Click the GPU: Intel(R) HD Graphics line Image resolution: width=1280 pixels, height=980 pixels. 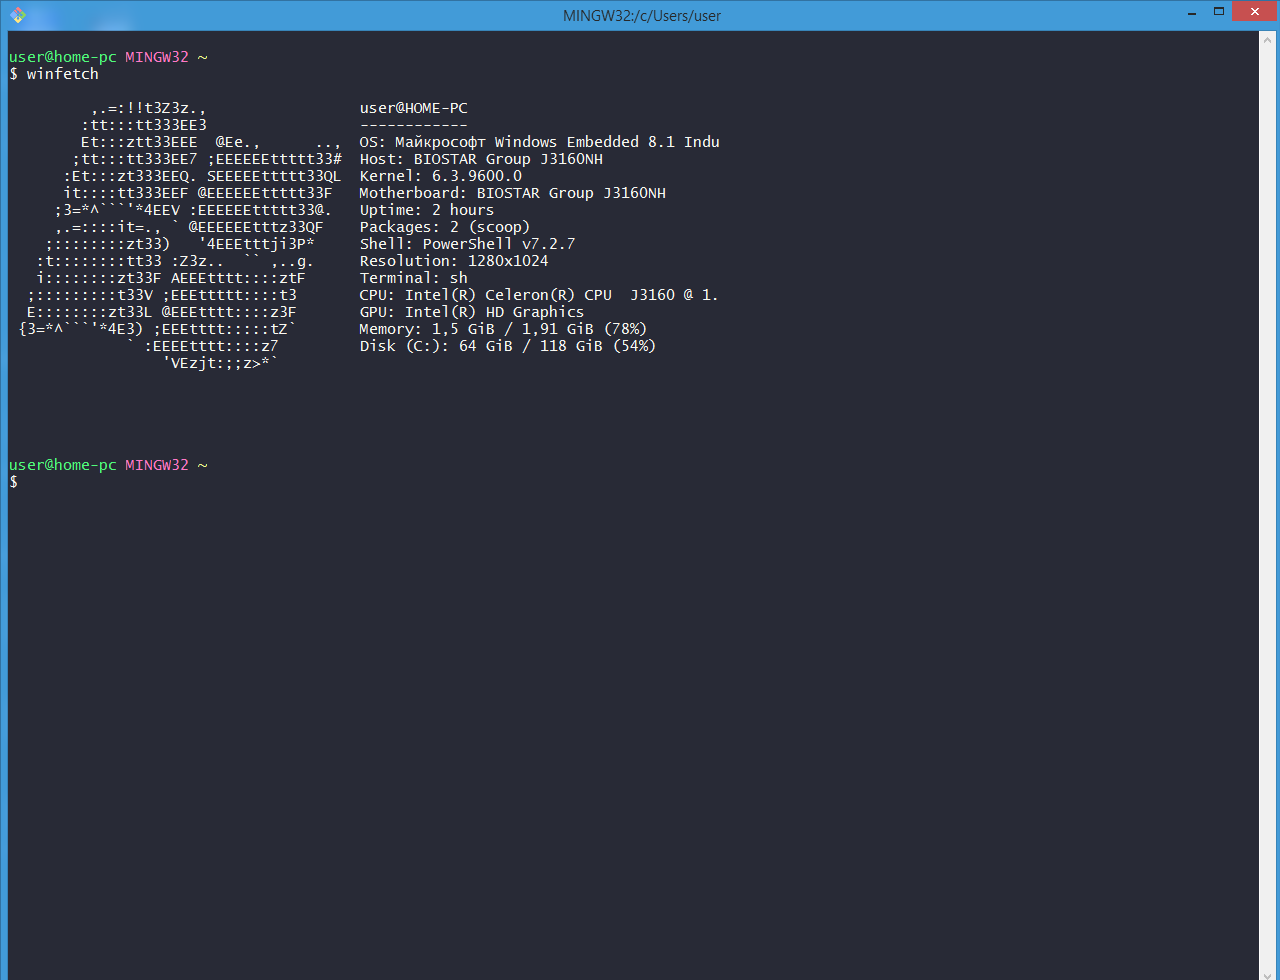pos(472,312)
